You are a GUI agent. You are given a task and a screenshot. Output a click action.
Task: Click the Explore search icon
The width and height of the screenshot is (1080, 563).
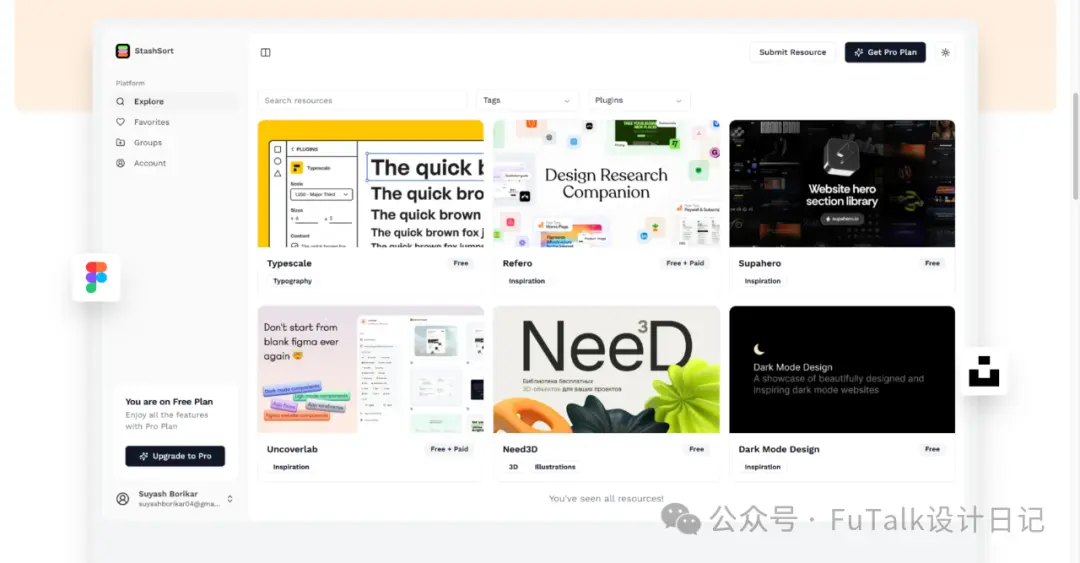[x=121, y=101]
